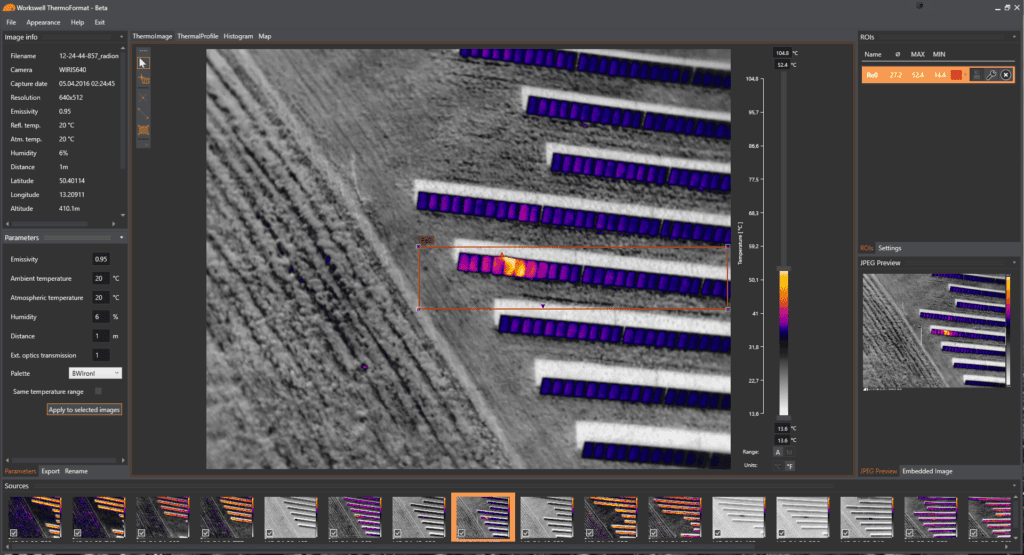1024x555 pixels.
Task: Switch to the Histogram tab
Action: click(x=238, y=37)
